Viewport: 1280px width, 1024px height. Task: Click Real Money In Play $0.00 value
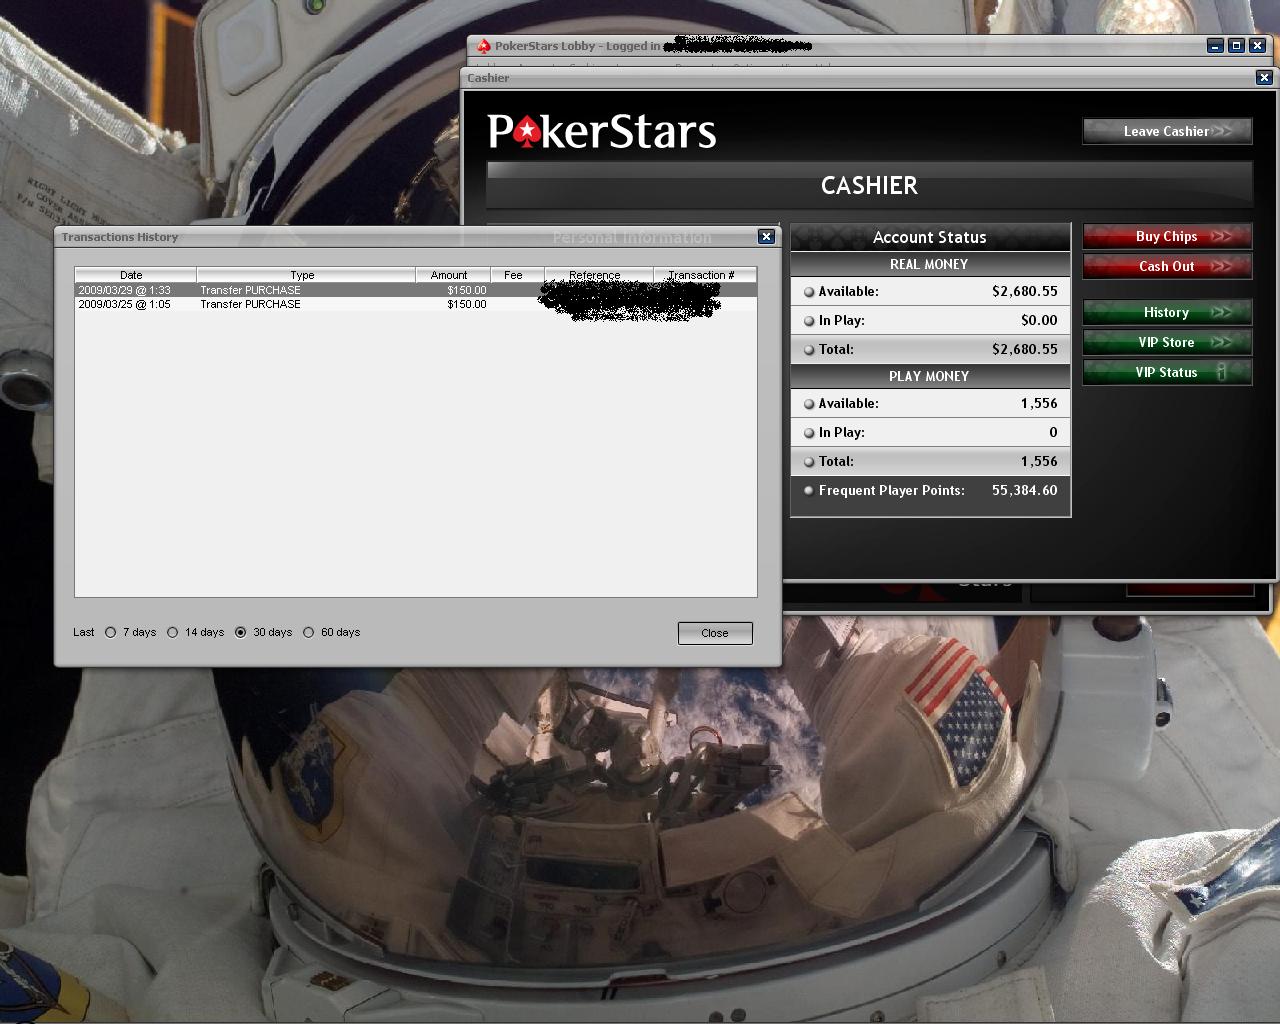point(1039,320)
